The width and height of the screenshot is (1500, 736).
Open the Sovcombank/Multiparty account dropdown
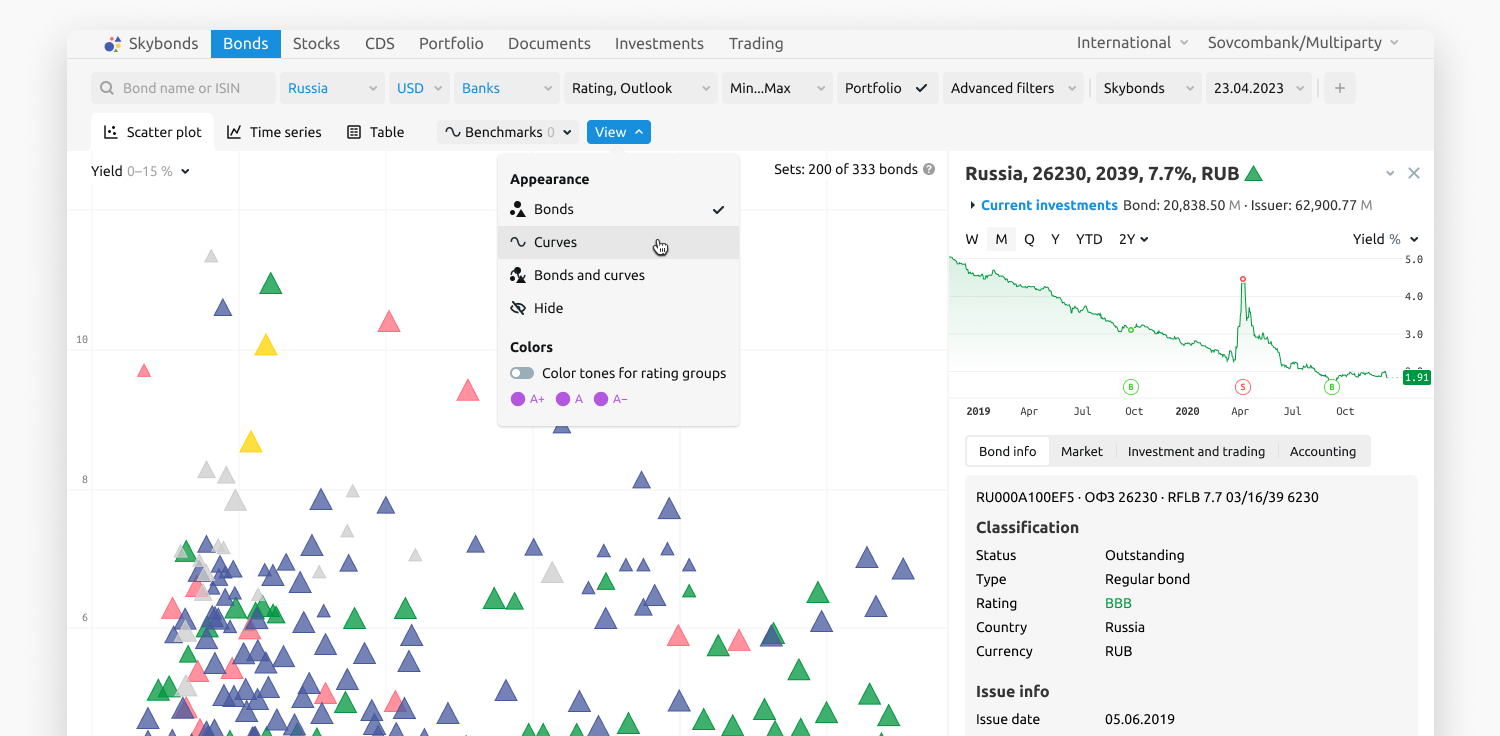click(1303, 43)
